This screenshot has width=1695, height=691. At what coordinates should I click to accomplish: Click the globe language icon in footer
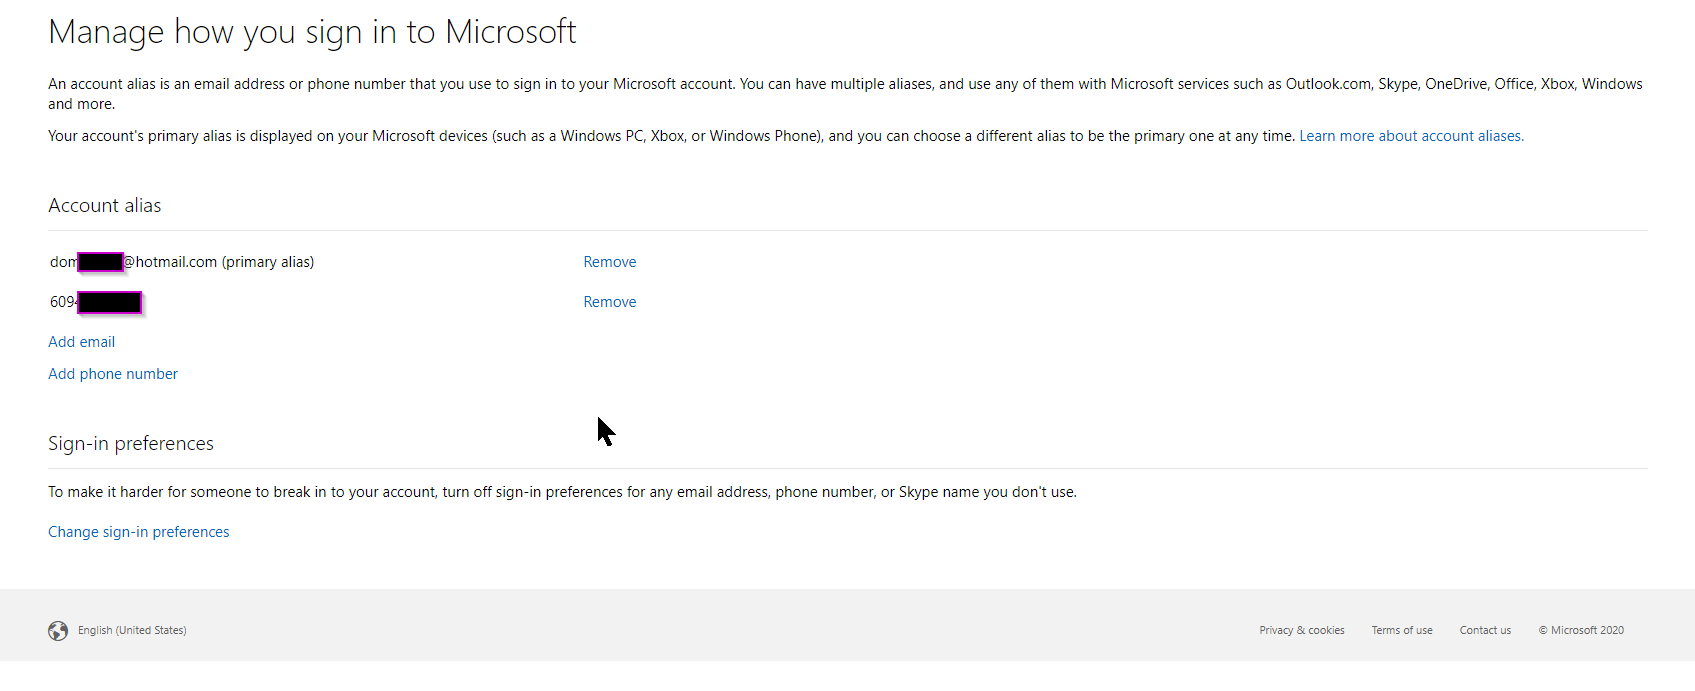[x=58, y=631]
